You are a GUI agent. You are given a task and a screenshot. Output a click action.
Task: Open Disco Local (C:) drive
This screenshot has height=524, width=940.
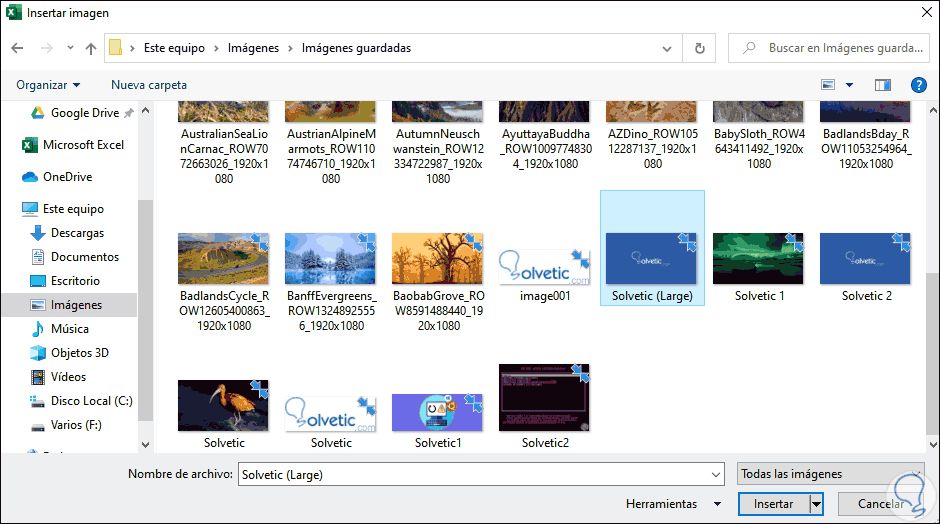point(81,400)
